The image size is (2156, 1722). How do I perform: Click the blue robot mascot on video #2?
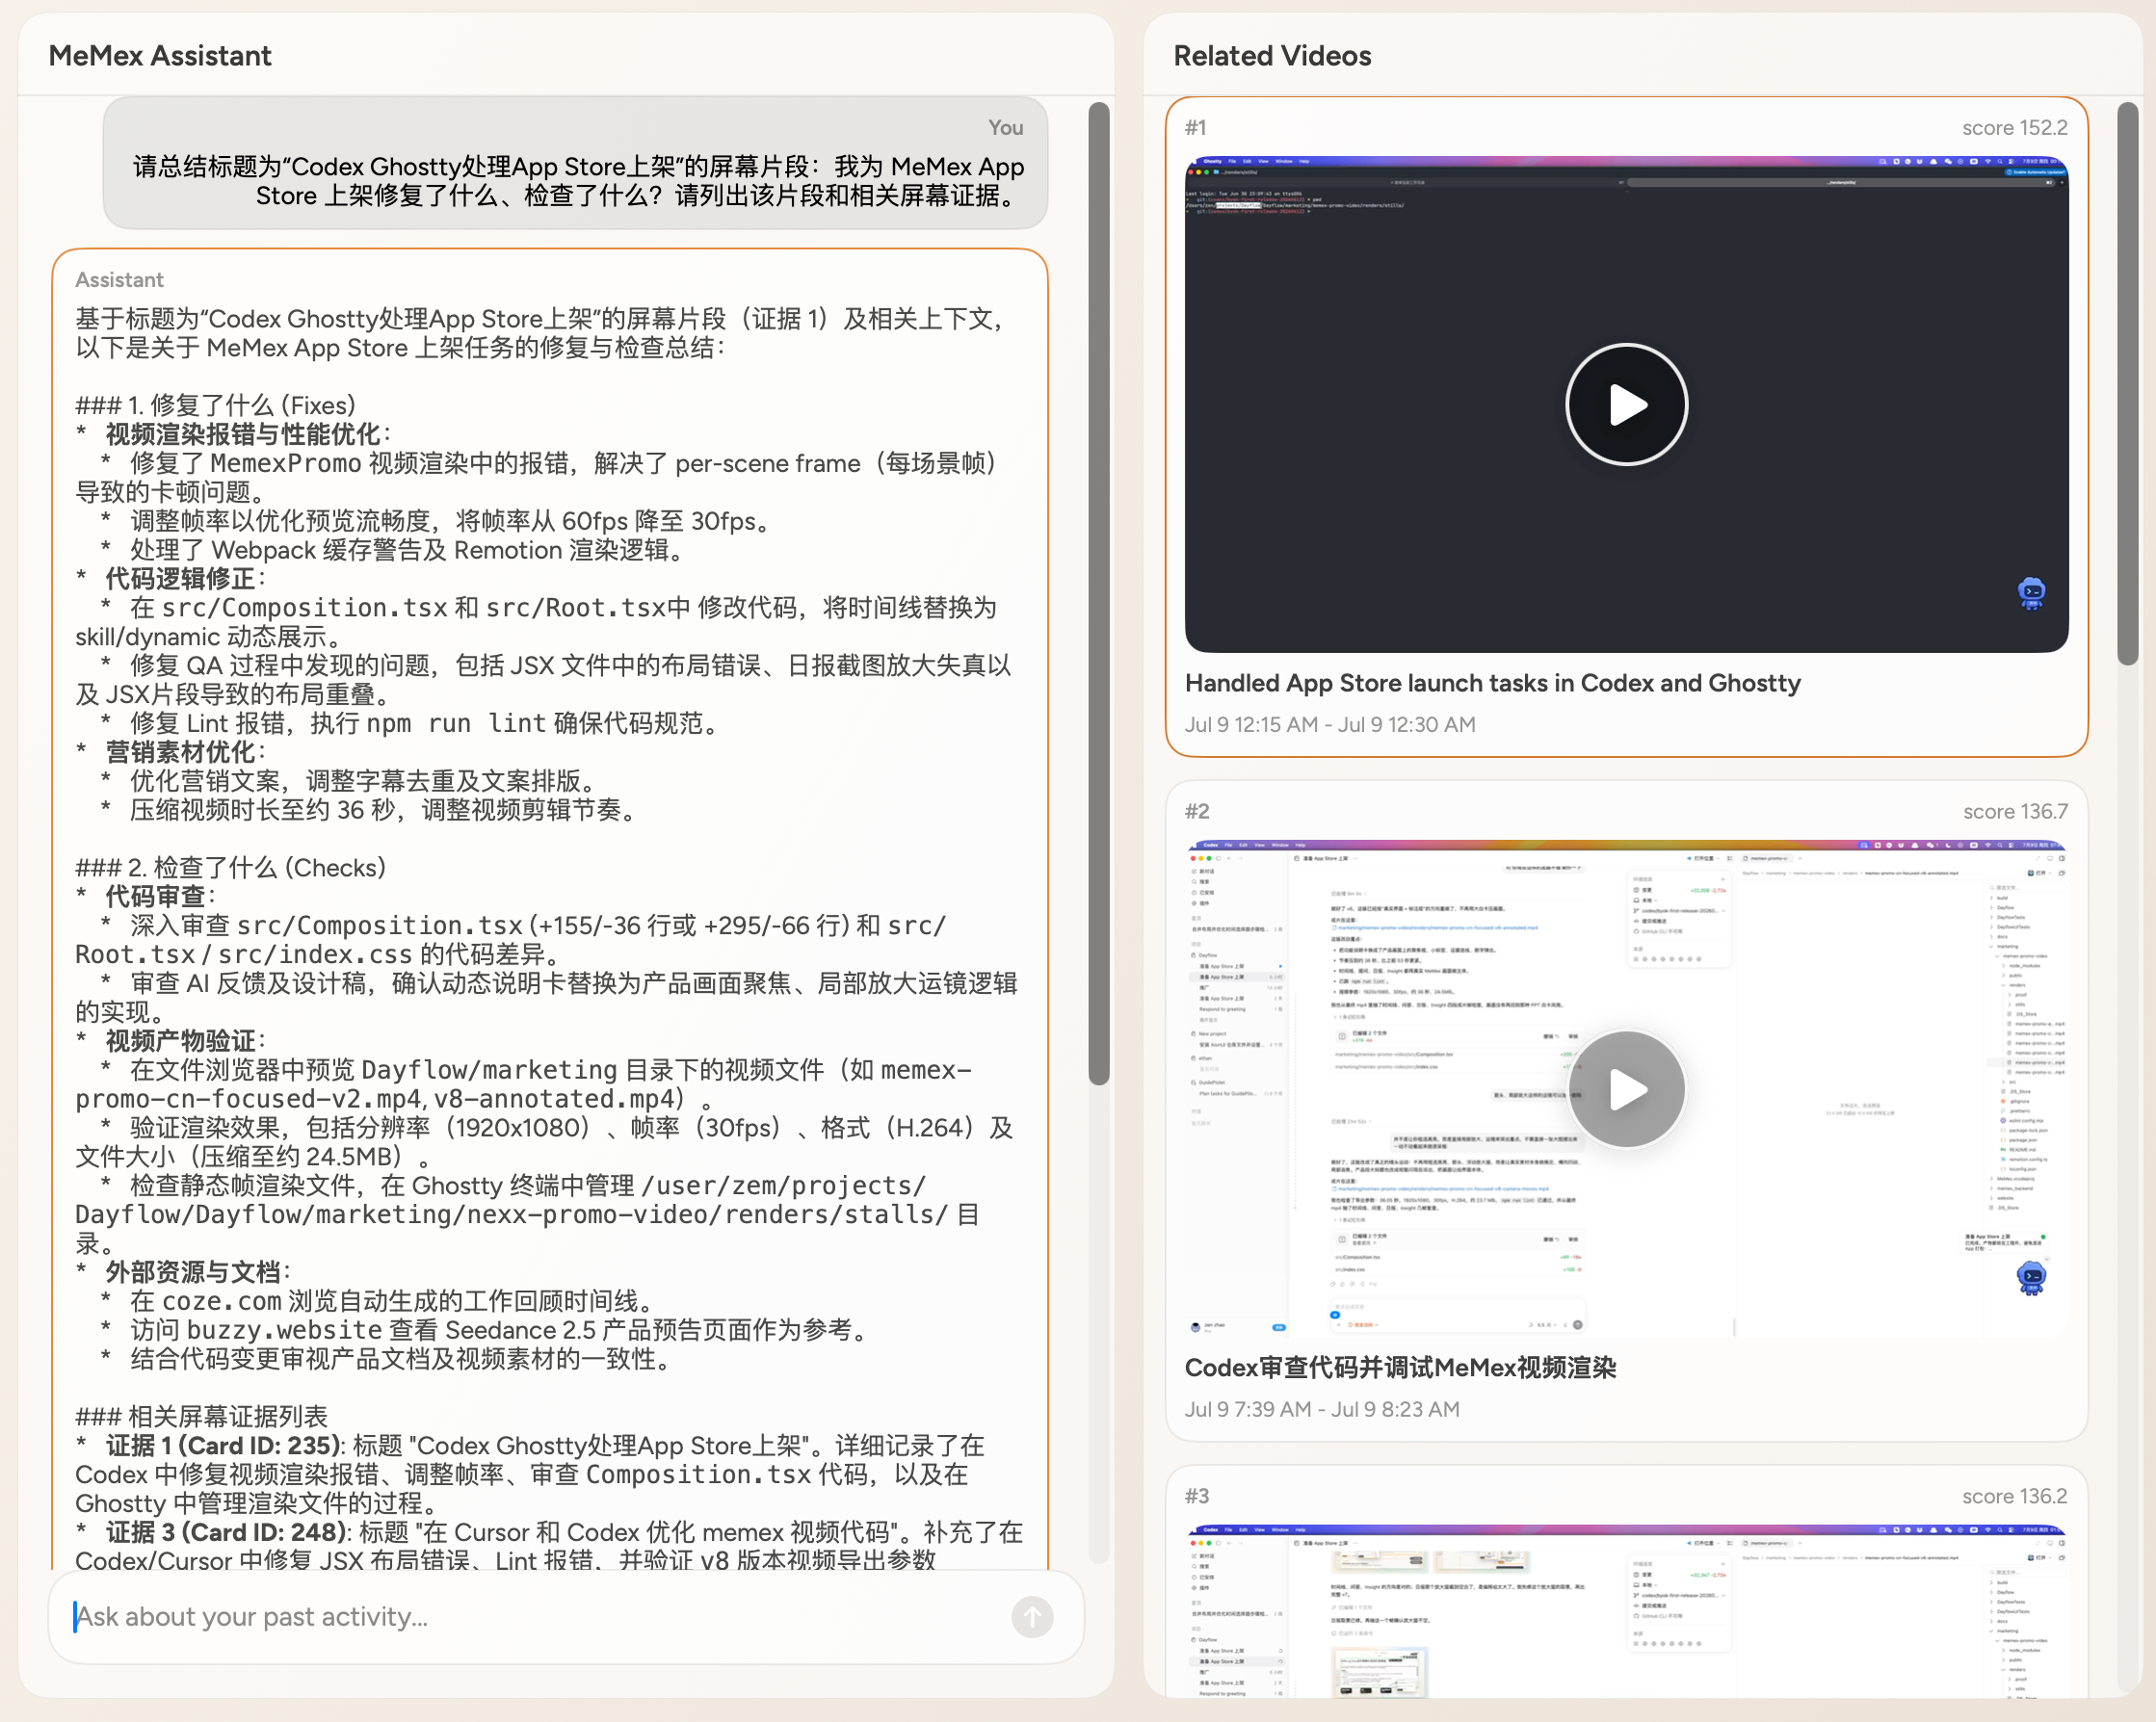pos(2031,1277)
